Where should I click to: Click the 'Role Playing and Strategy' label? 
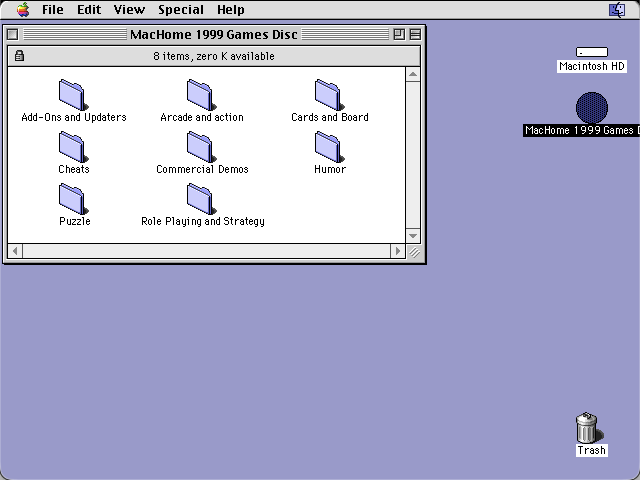203,221
